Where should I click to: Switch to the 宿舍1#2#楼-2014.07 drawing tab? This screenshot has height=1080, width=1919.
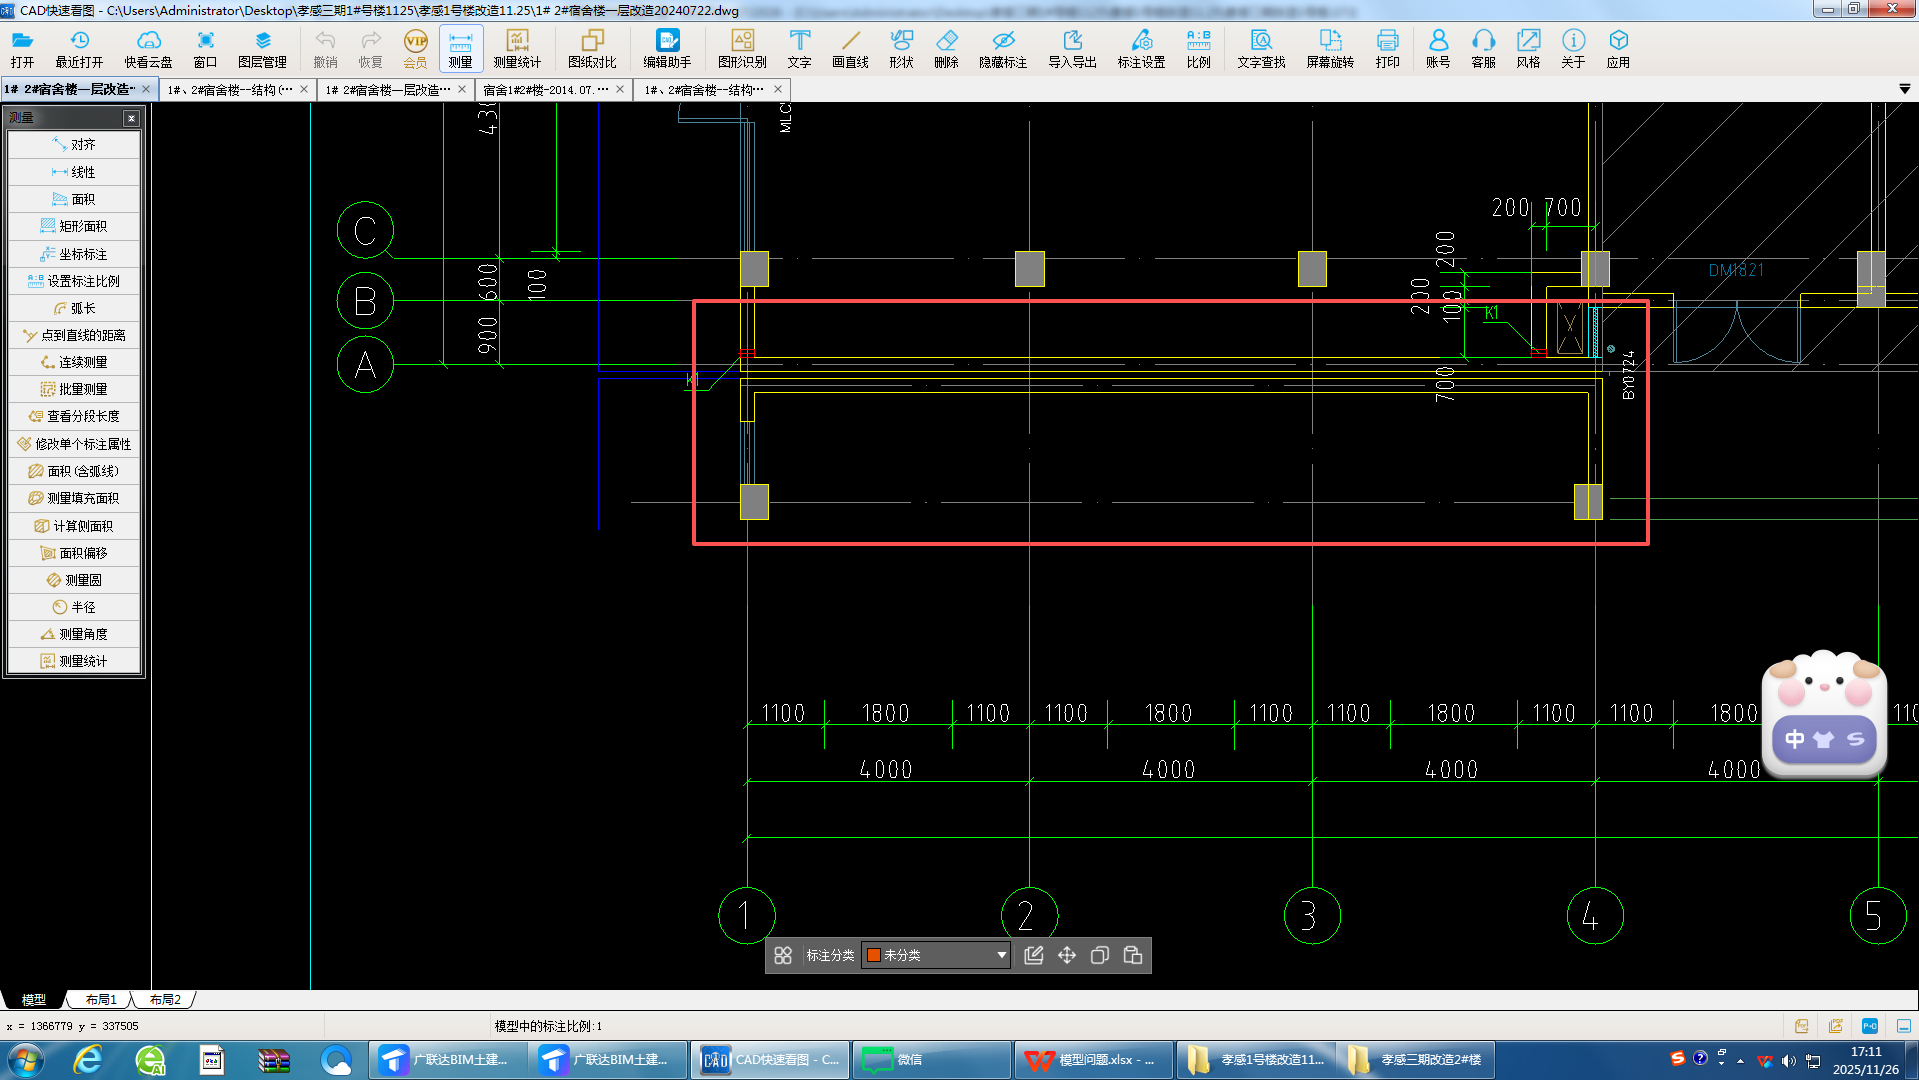(x=546, y=89)
